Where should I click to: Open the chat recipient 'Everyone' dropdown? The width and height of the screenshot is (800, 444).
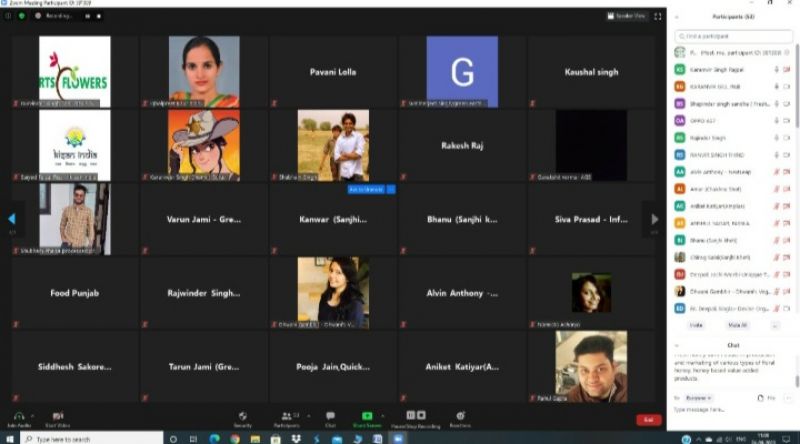[x=696, y=397]
